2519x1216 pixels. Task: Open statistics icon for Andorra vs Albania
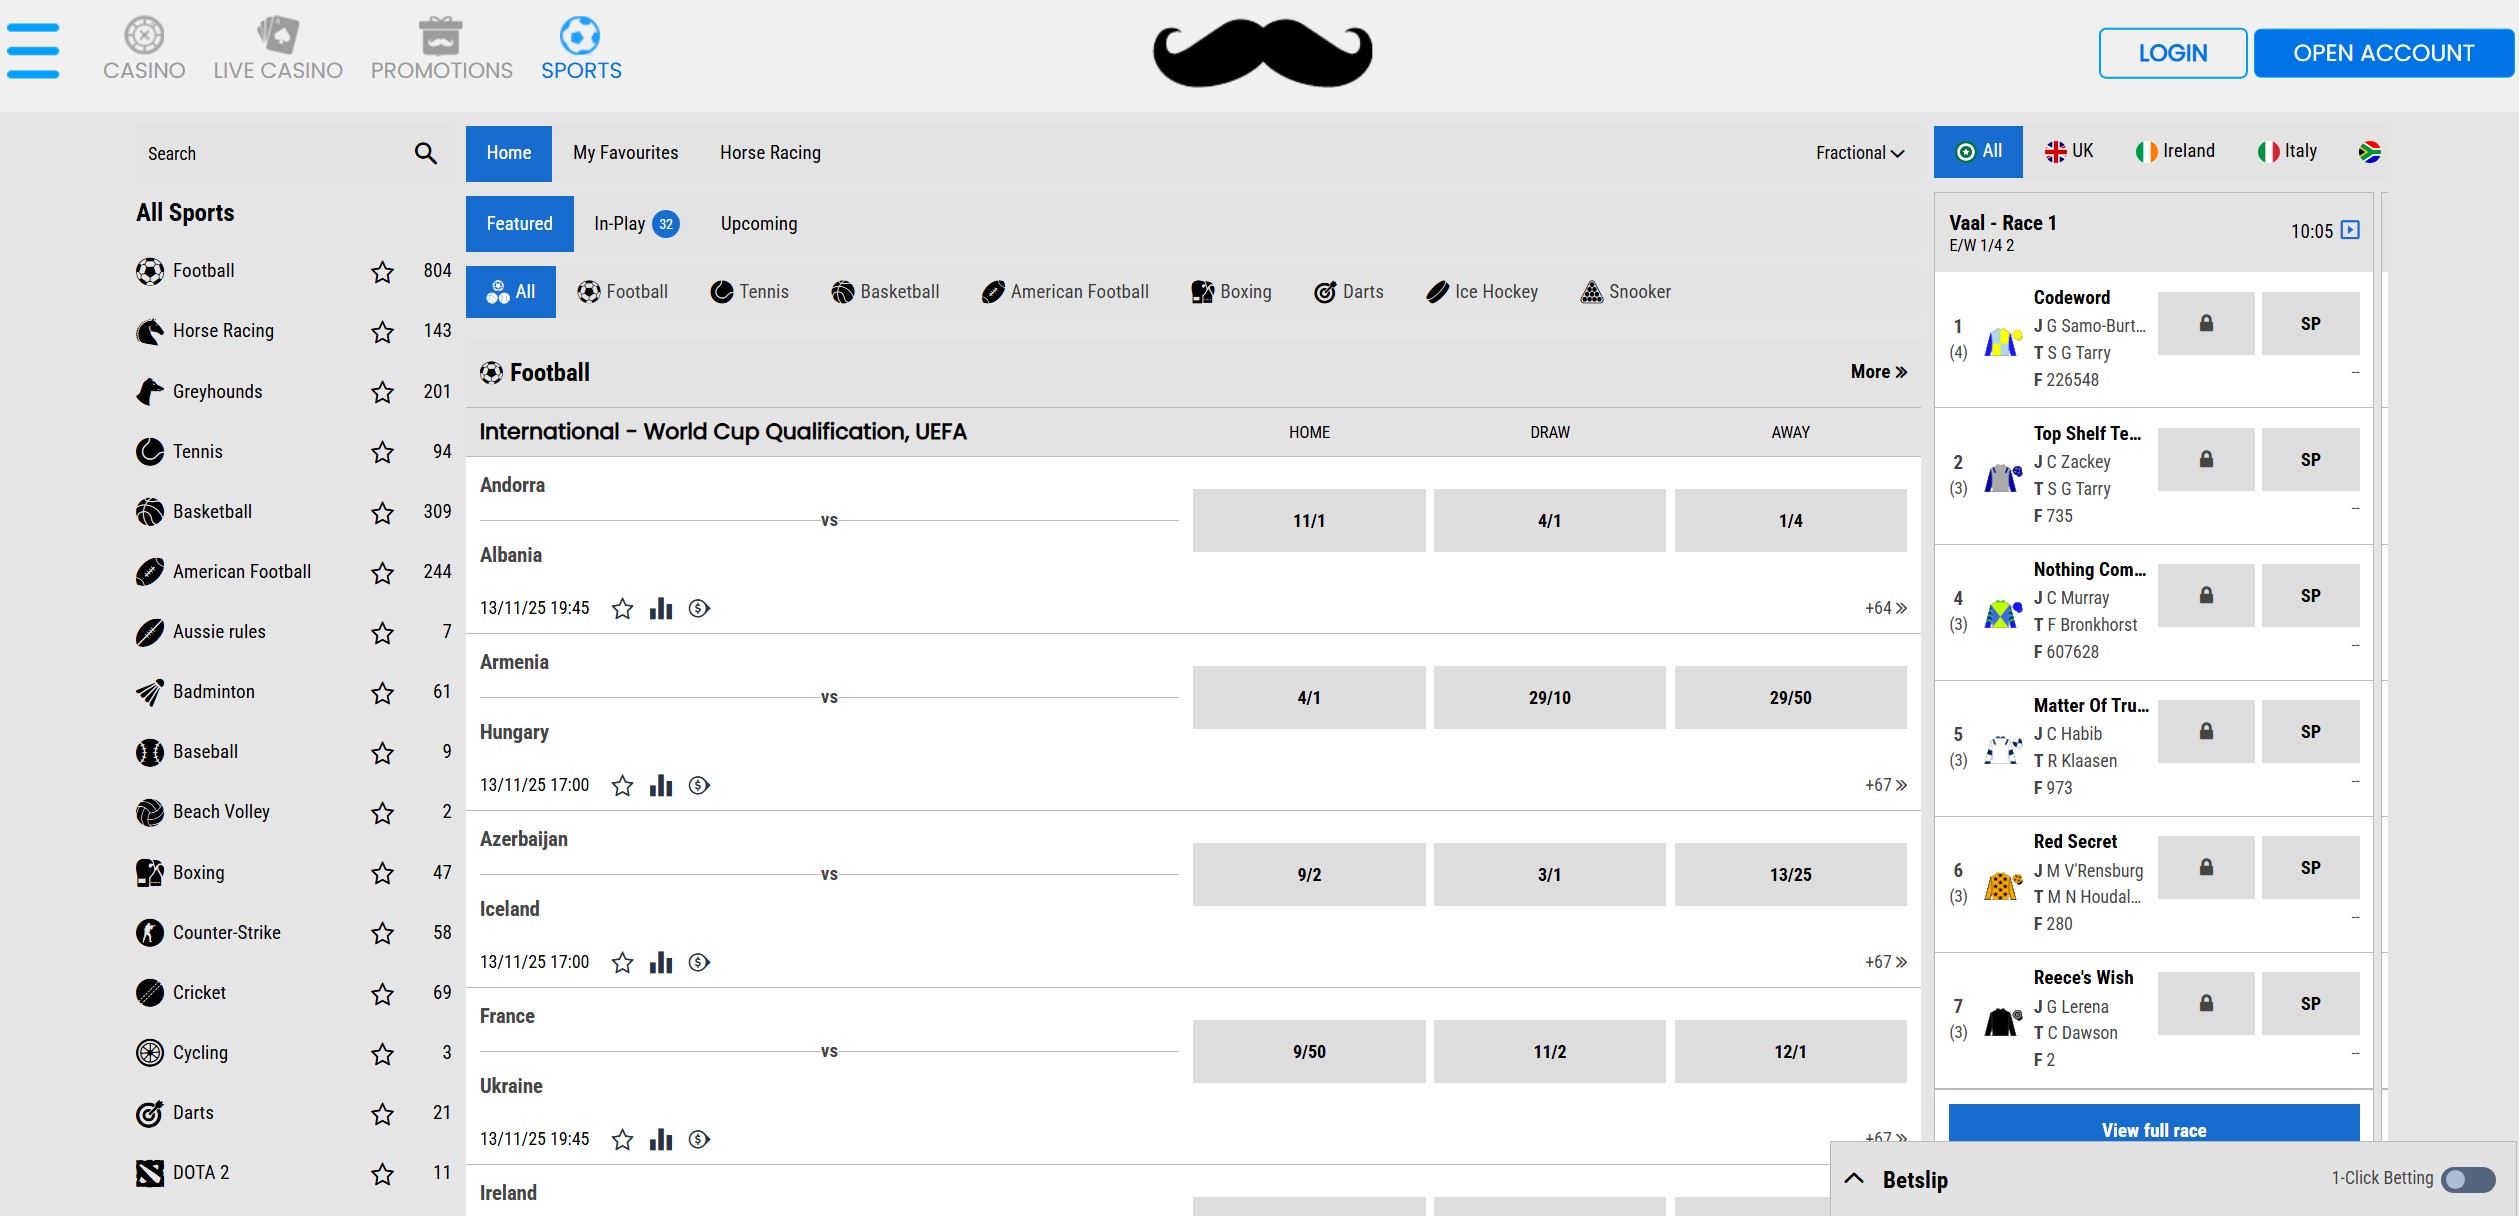pos(661,608)
